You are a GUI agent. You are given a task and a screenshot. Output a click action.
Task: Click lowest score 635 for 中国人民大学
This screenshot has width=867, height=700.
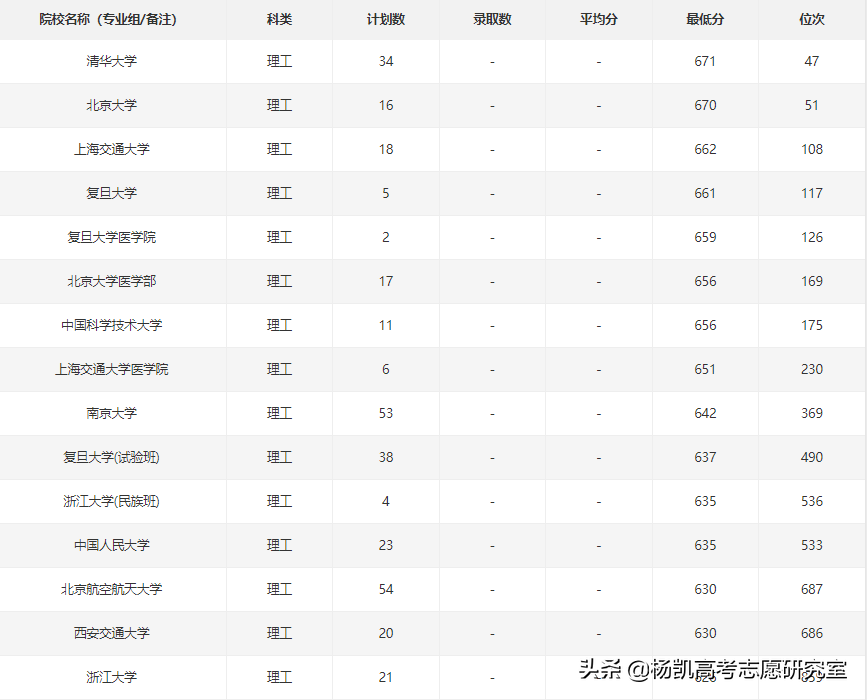coord(705,545)
